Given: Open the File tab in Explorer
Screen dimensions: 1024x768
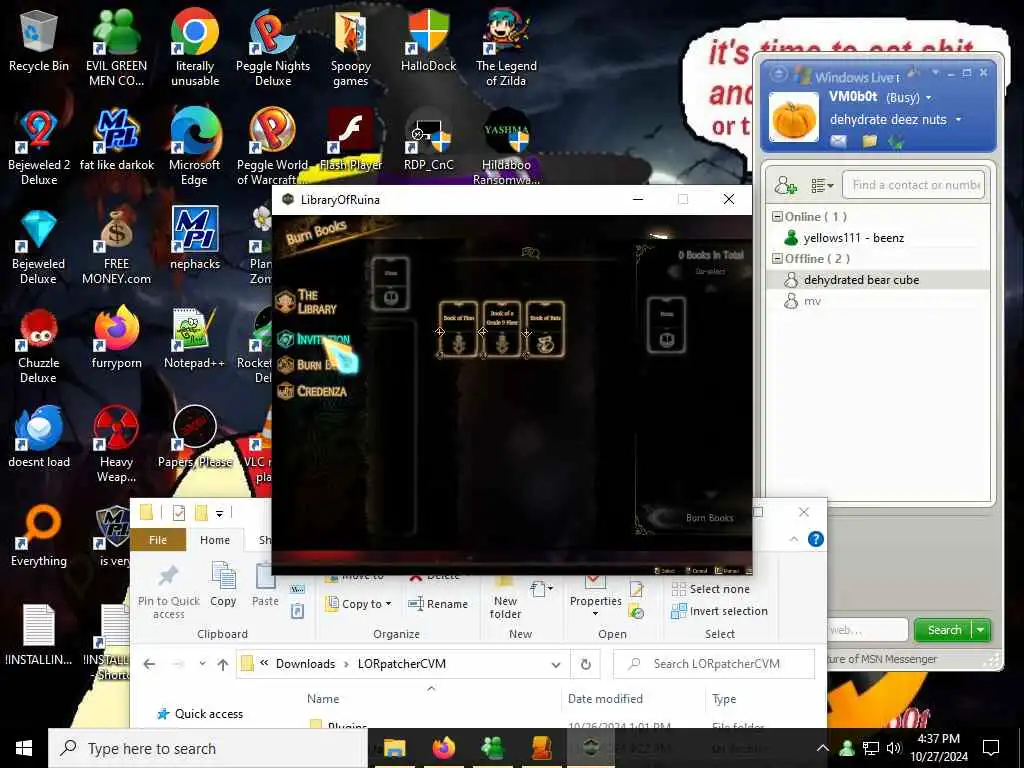Looking at the screenshot, I should 158,540.
